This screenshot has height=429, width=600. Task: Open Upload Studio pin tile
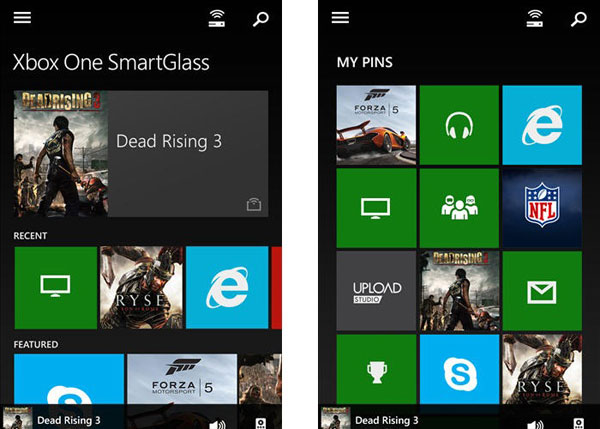[376, 291]
